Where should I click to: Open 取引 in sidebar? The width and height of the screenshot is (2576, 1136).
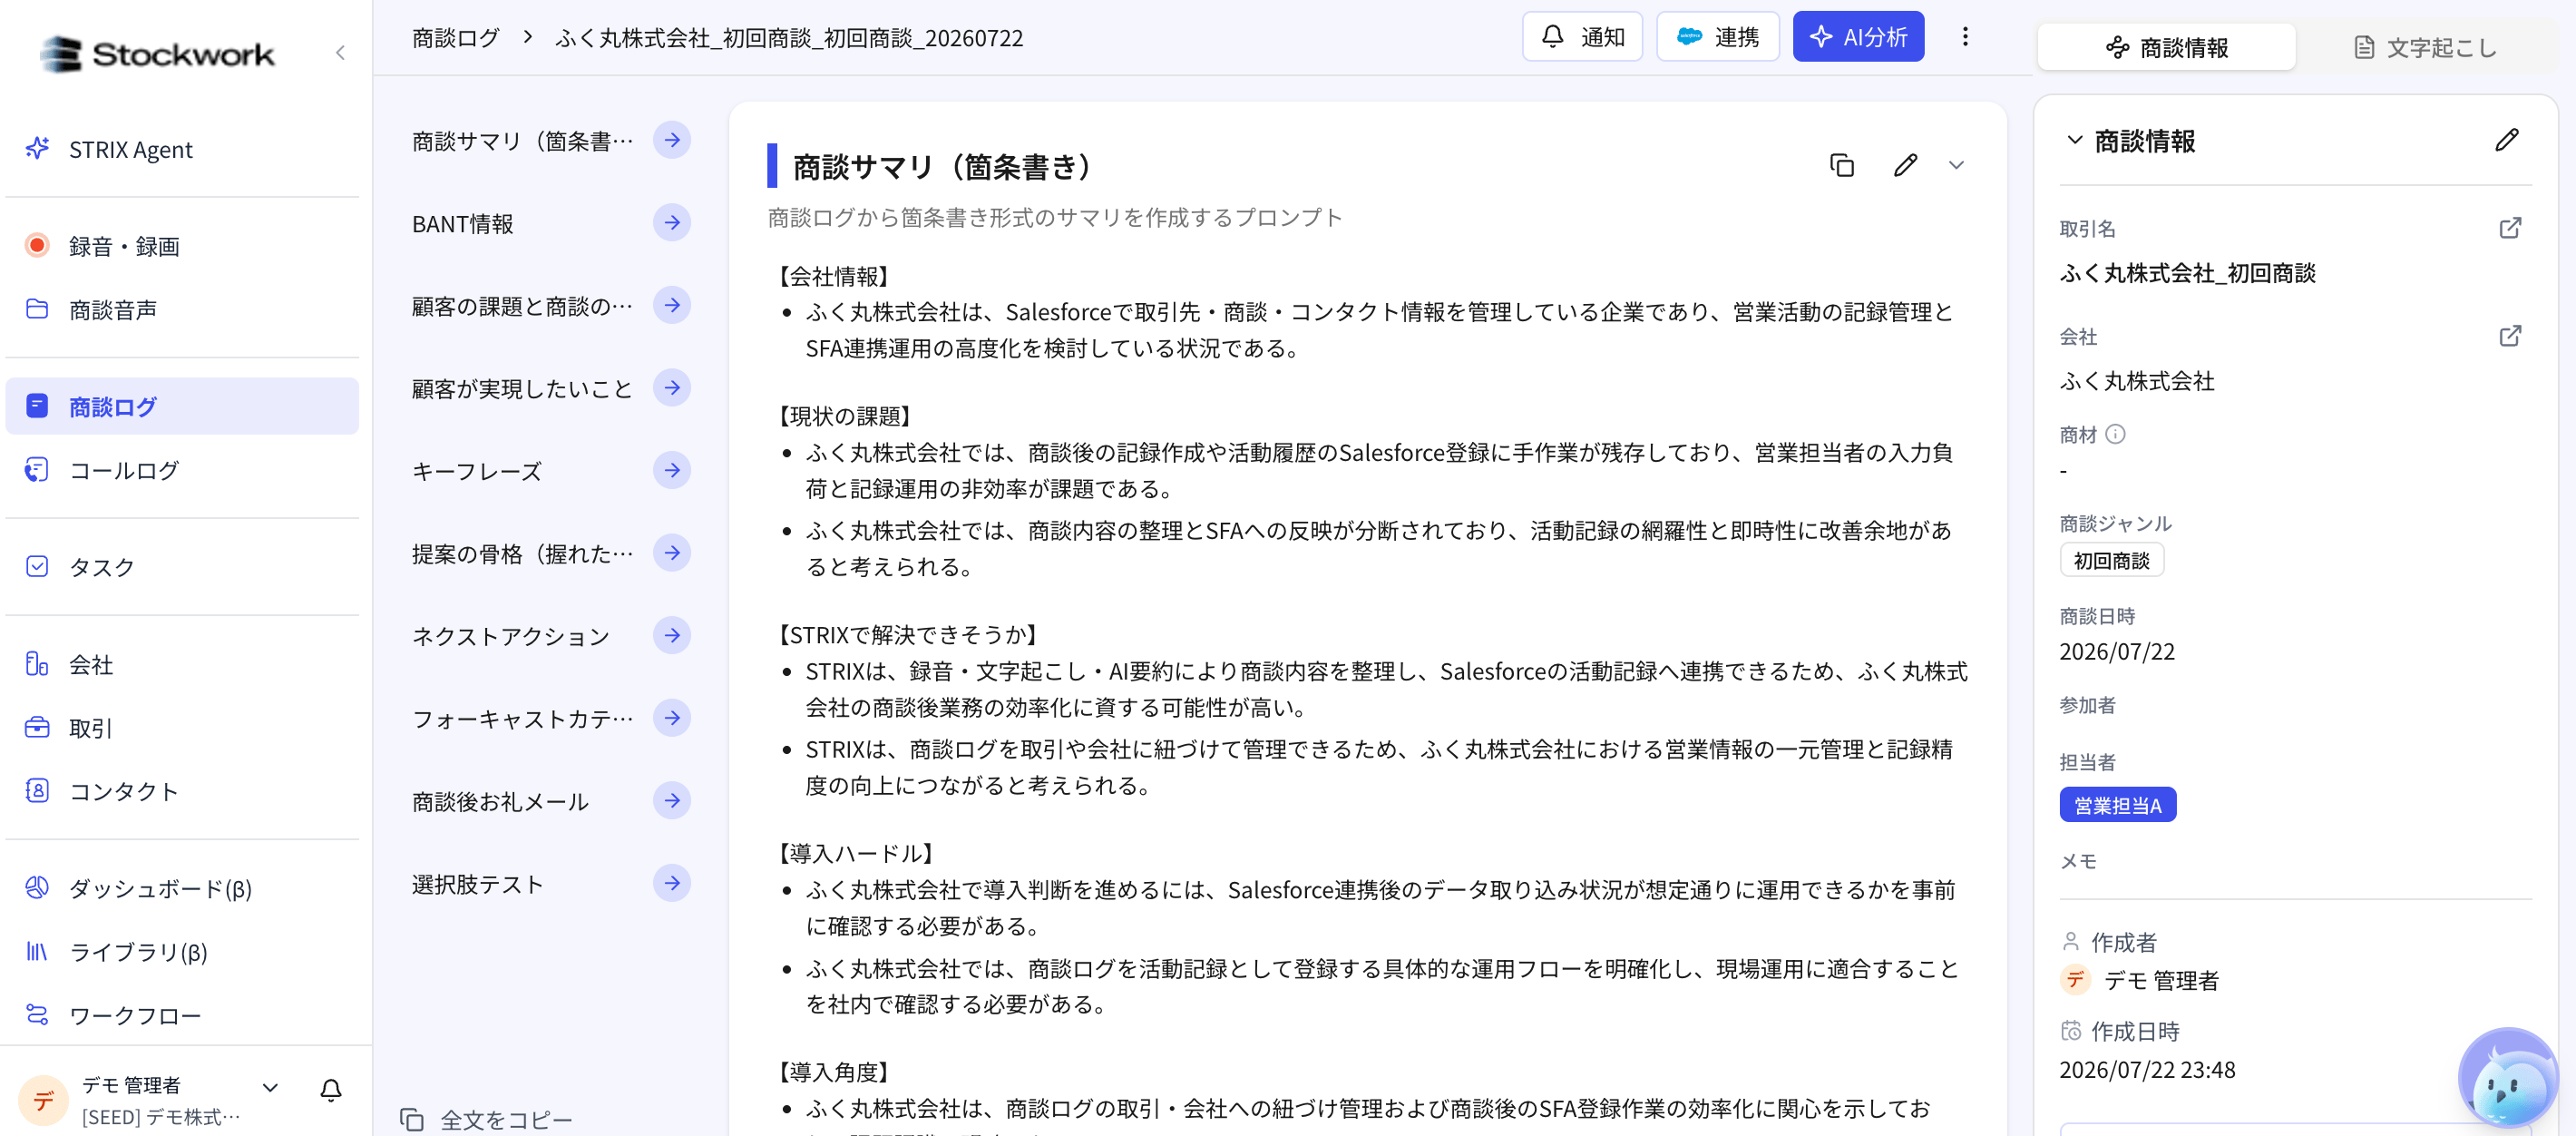tap(182, 727)
